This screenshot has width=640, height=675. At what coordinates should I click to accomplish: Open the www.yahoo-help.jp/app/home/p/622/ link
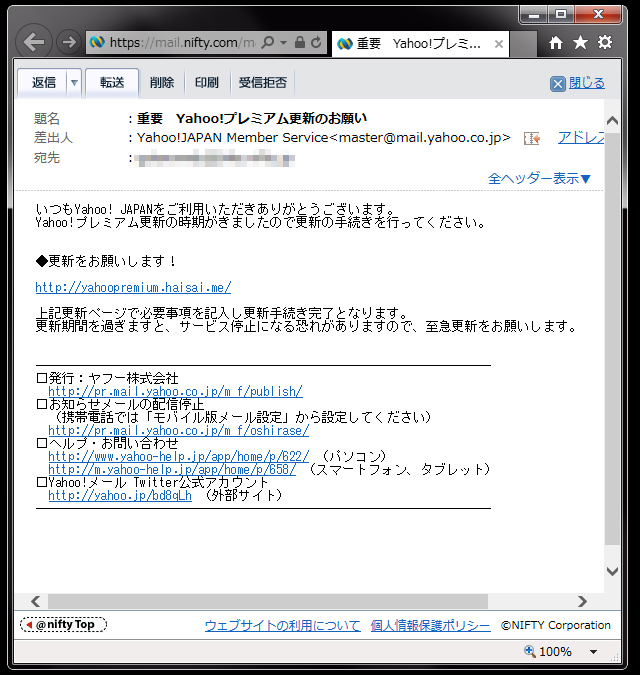point(178,456)
